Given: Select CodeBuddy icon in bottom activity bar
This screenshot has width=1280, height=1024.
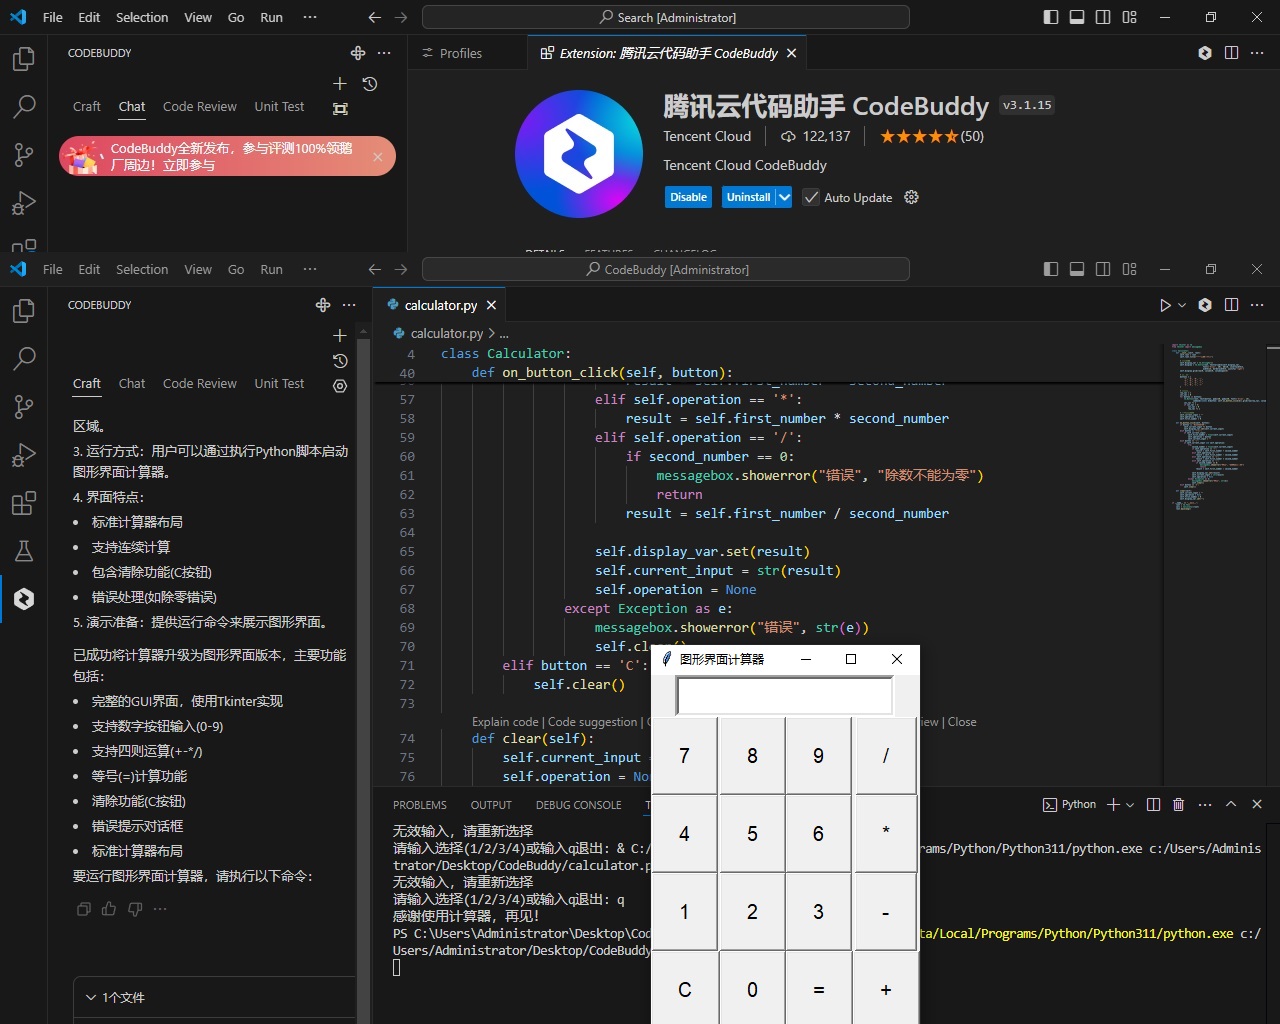Looking at the screenshot, I should [x=24, y=599].
